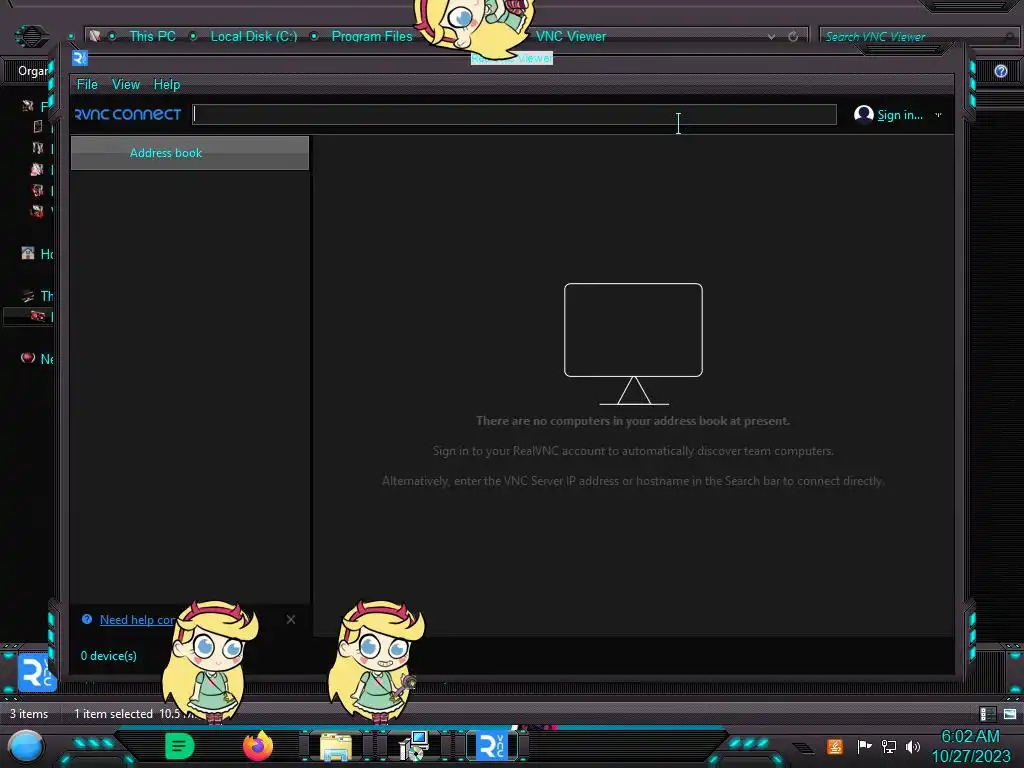The image size is (1024, 768).
Task: Click the Favorites star icon in Explorer sidebar
Action: (27, 106)
